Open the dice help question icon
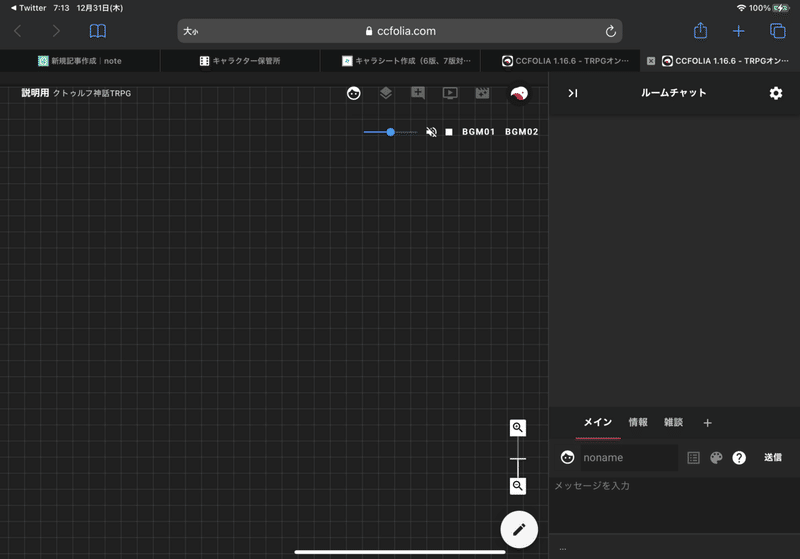This screenshot has width=800, height=559. [739, 458]
